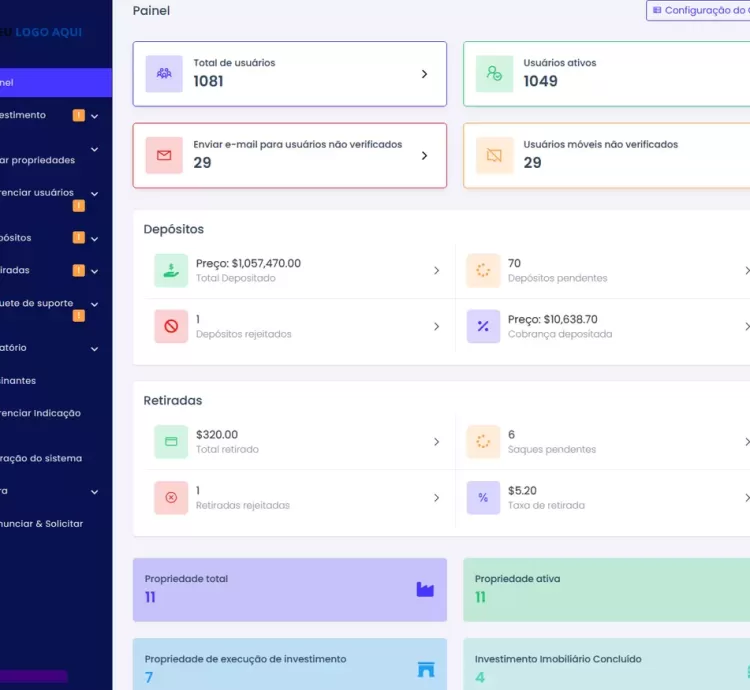Screen dimensions: 750x690
Task: Click the Total retirado card icon
Action: 171,441
